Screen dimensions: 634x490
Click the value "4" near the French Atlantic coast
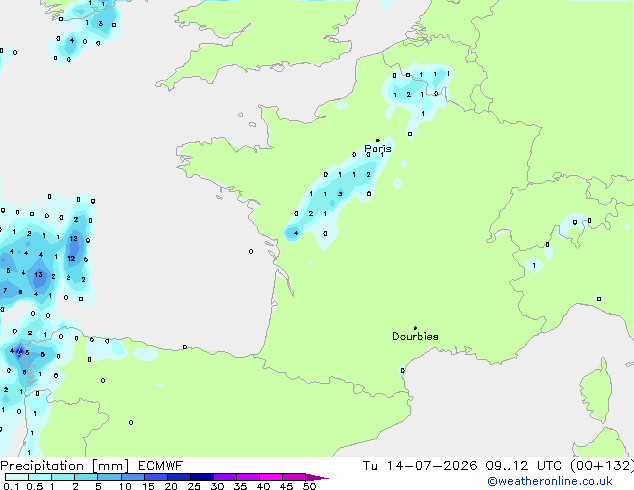click(x=296, y=233)
